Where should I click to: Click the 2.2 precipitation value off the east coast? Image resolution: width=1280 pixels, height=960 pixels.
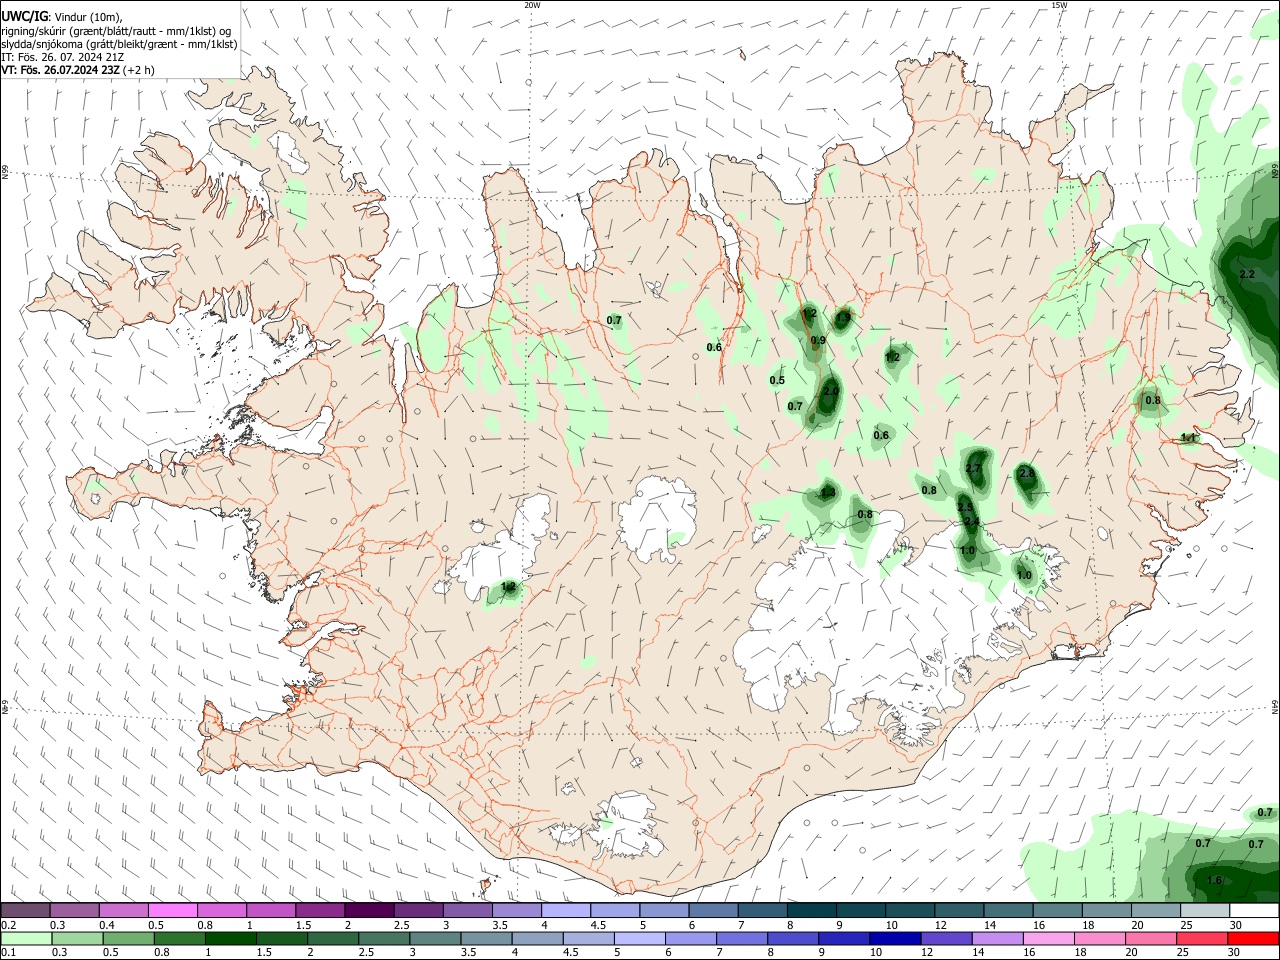(1247, 274)
